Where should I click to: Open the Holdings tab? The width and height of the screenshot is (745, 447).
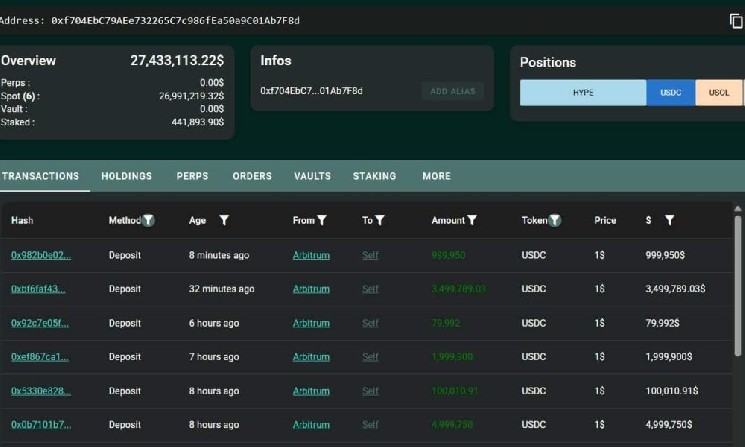126,176
